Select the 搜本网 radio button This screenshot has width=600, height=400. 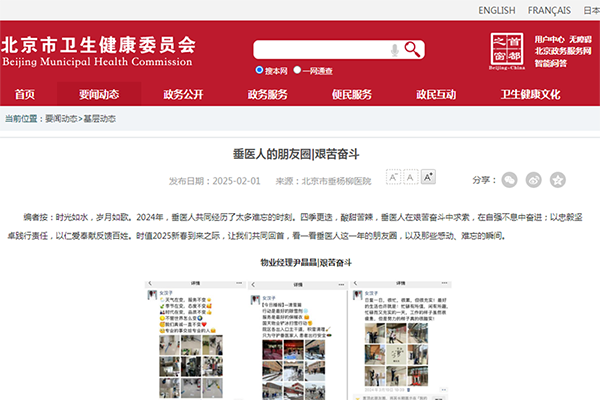click(x=260, y=71)
